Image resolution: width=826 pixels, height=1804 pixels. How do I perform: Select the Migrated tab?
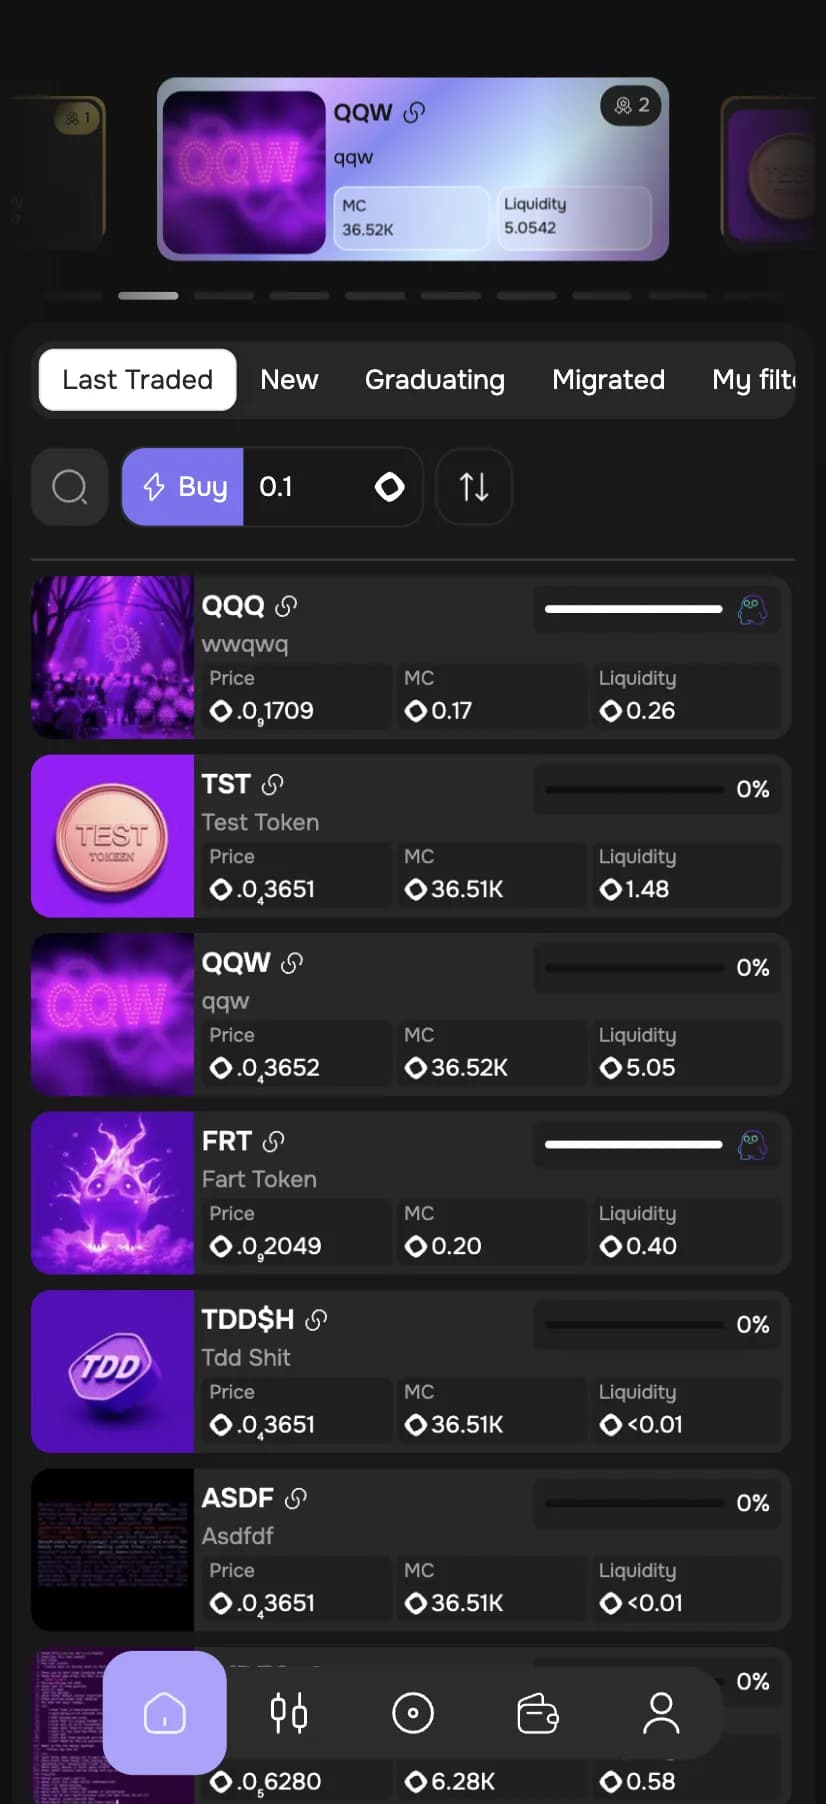[608, 380]
